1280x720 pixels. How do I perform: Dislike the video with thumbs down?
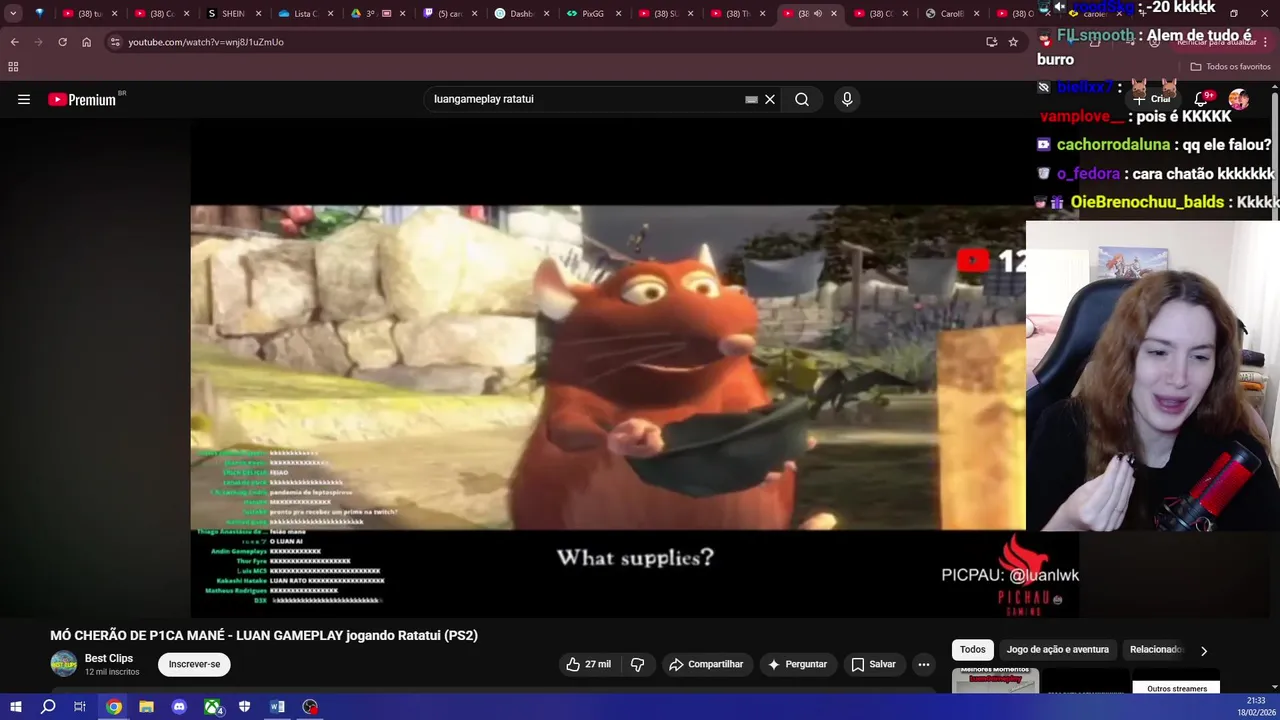click(x=637, y=664)
